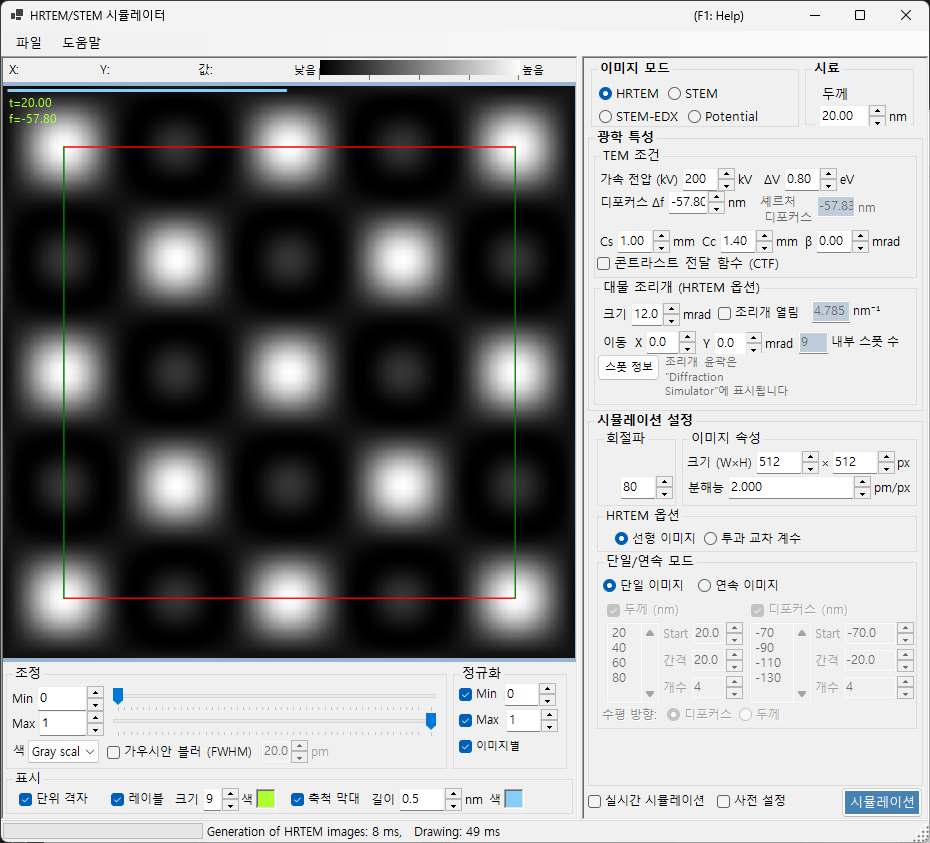Screen dimensions: 930x843
Task: Switch to 연속 이미지 mode
Action: 738,586
